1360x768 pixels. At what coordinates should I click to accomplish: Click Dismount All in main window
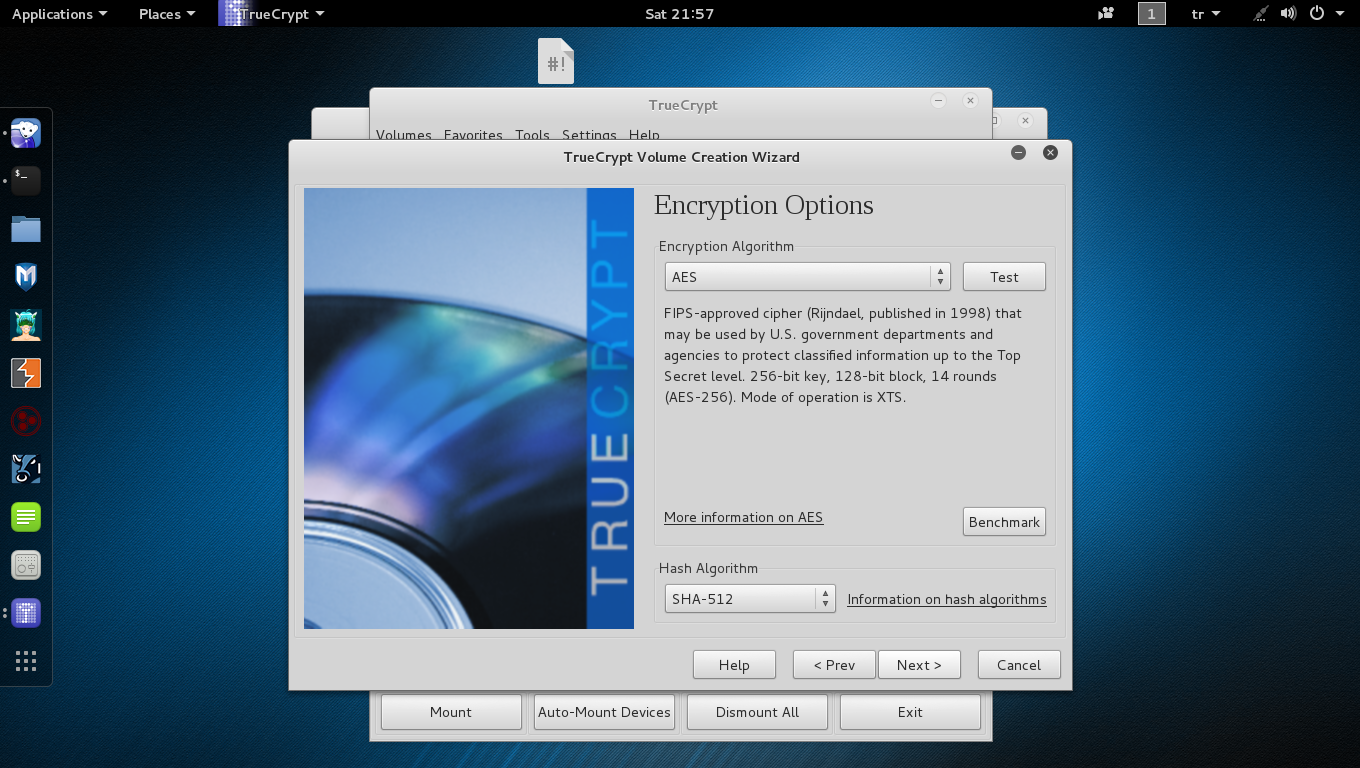757,712
